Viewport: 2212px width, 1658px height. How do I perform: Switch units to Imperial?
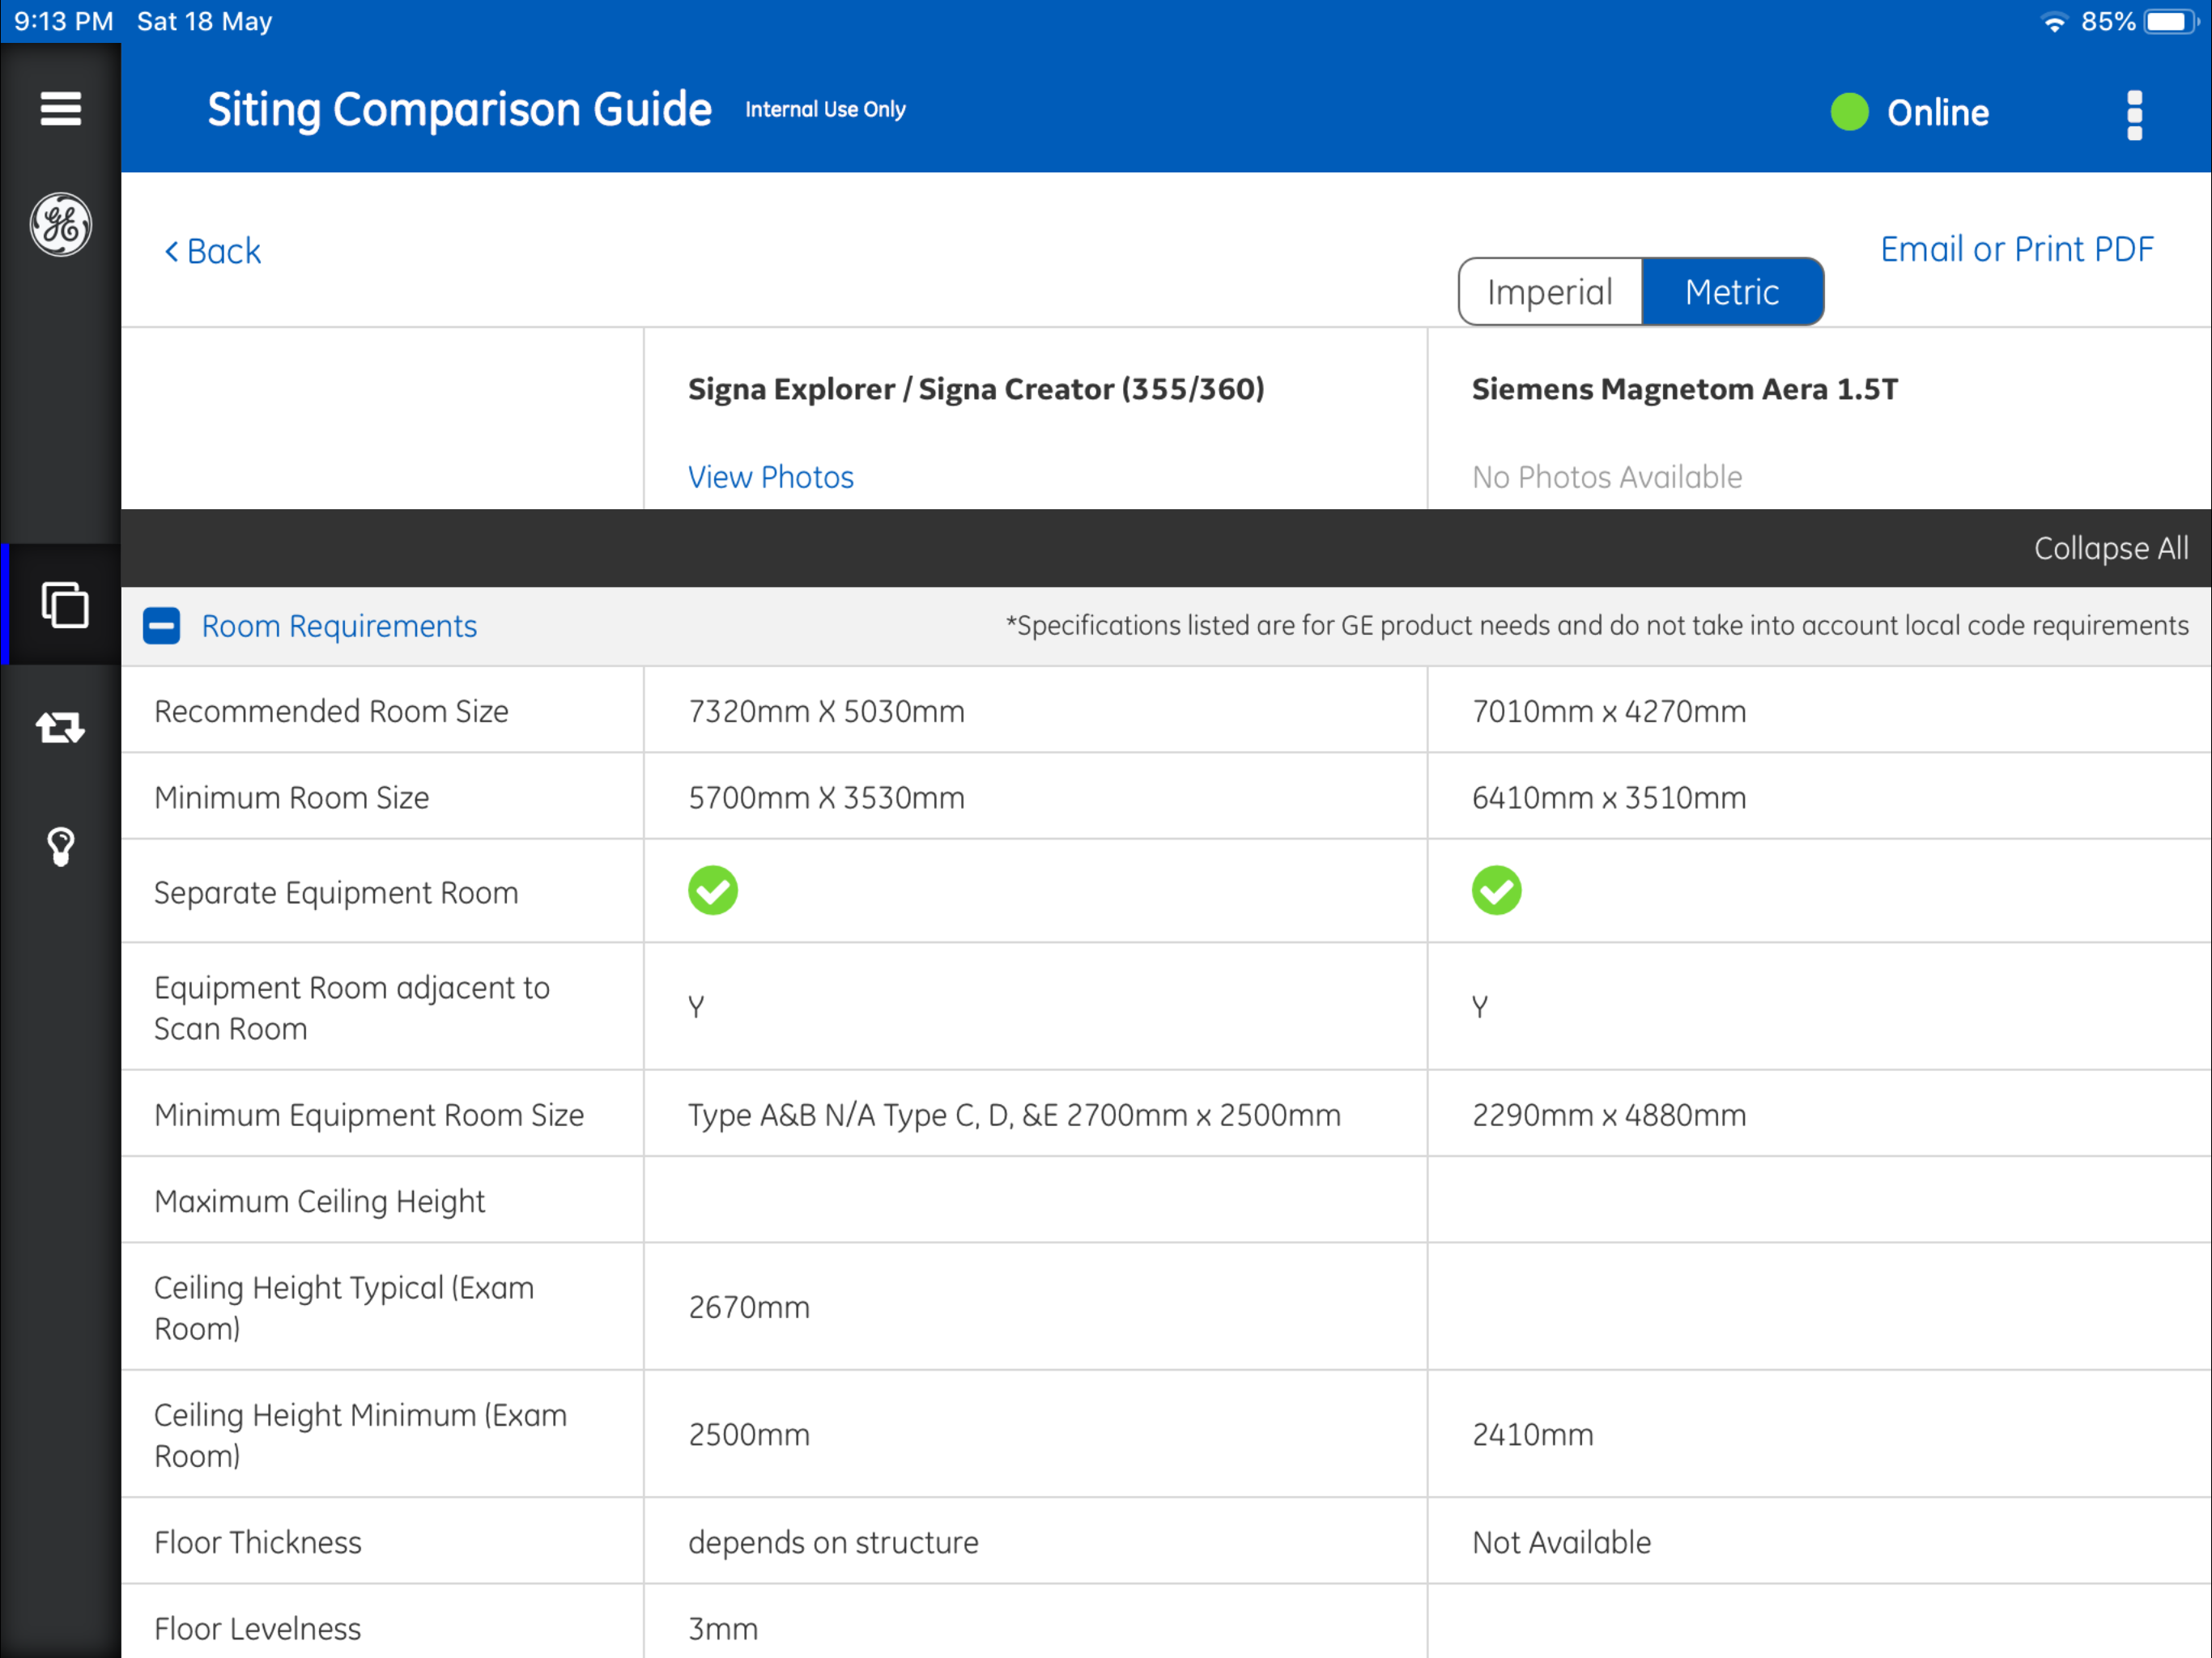click(1549, 292)
